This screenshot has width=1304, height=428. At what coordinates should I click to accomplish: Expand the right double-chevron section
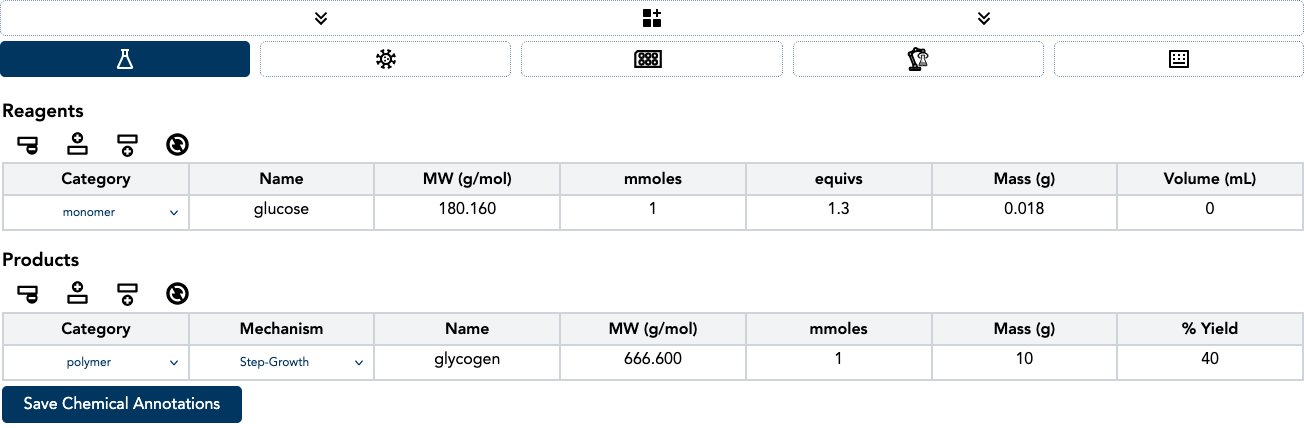coord(984,18)
